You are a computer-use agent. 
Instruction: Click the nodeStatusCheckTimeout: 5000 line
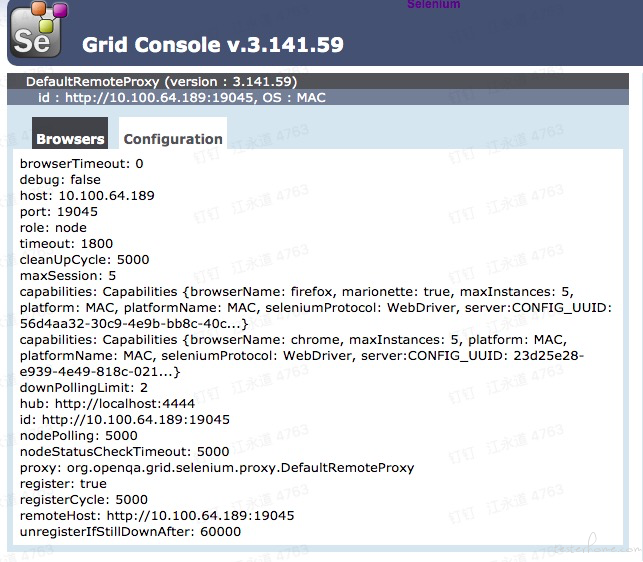pos(124,452)
